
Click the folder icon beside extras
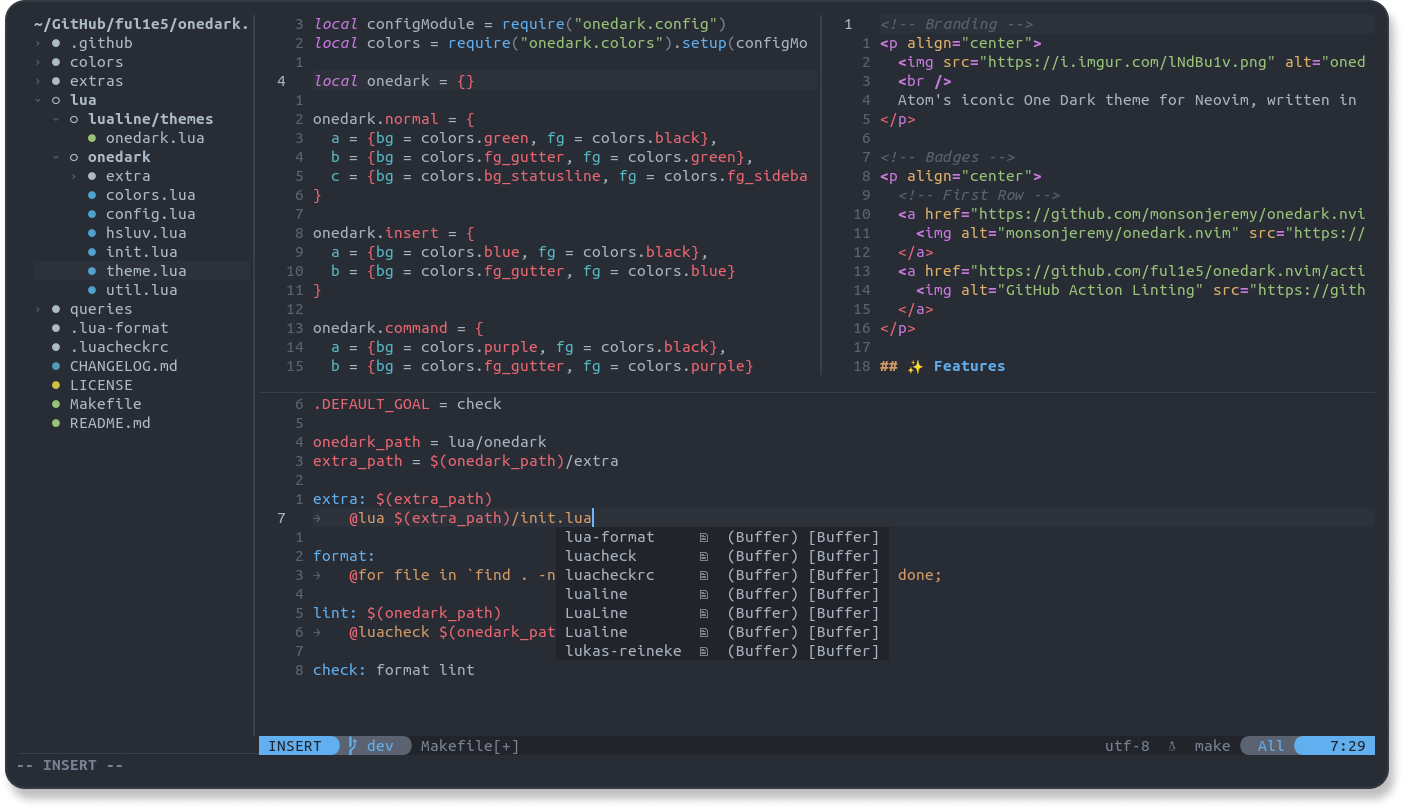pos(56,81)
